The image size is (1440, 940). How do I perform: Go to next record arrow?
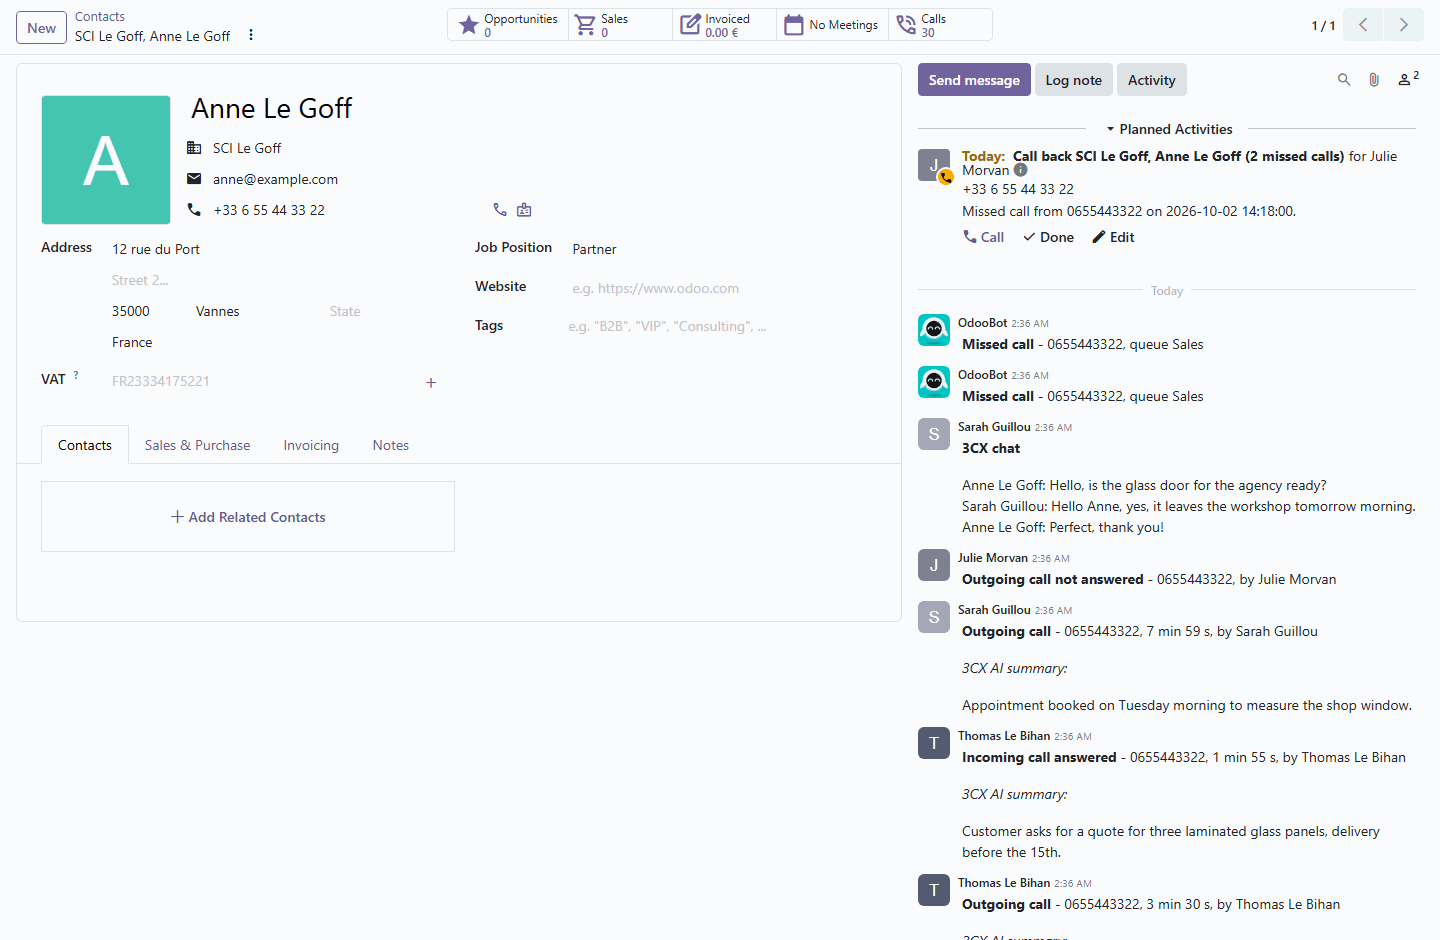(x=1404, y=25)
